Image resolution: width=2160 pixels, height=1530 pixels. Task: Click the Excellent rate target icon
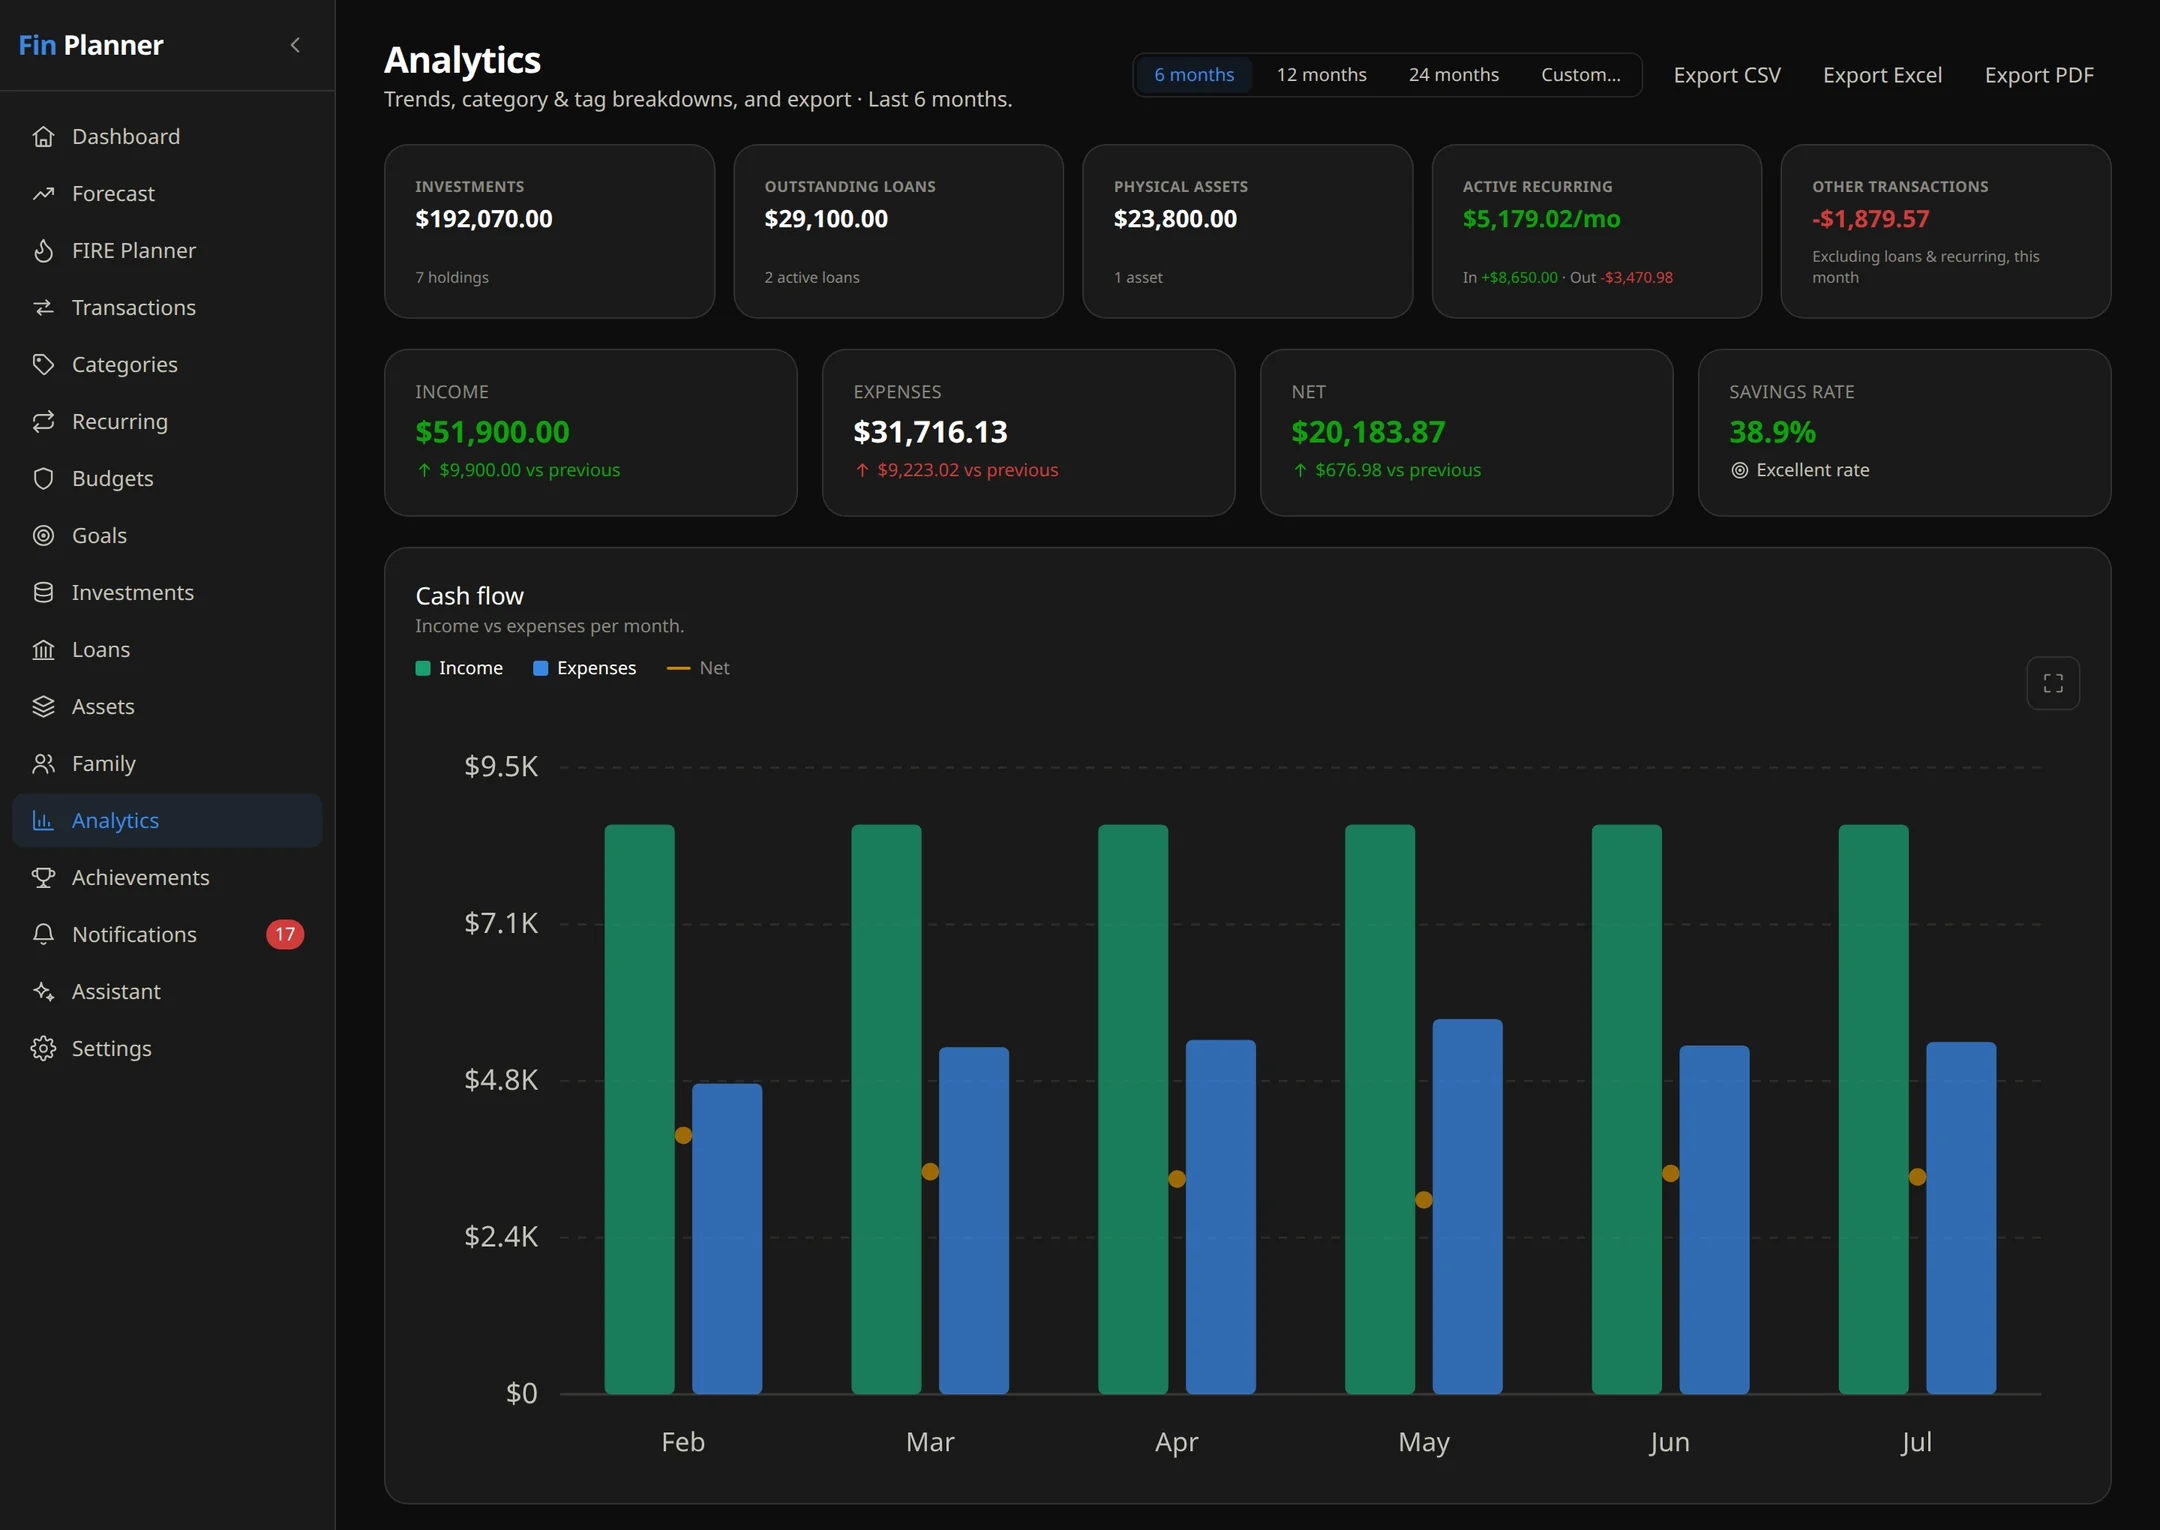click(x=1740, y=470)
